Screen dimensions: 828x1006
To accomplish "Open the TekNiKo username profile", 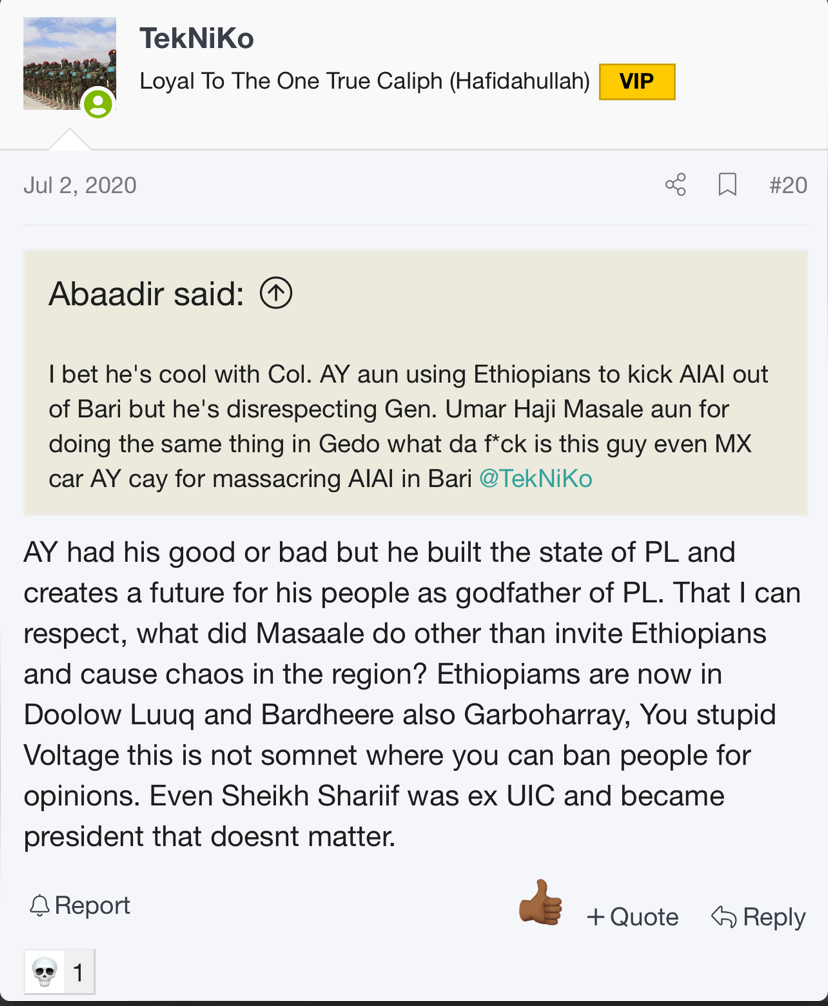I will tap(197, 39).
